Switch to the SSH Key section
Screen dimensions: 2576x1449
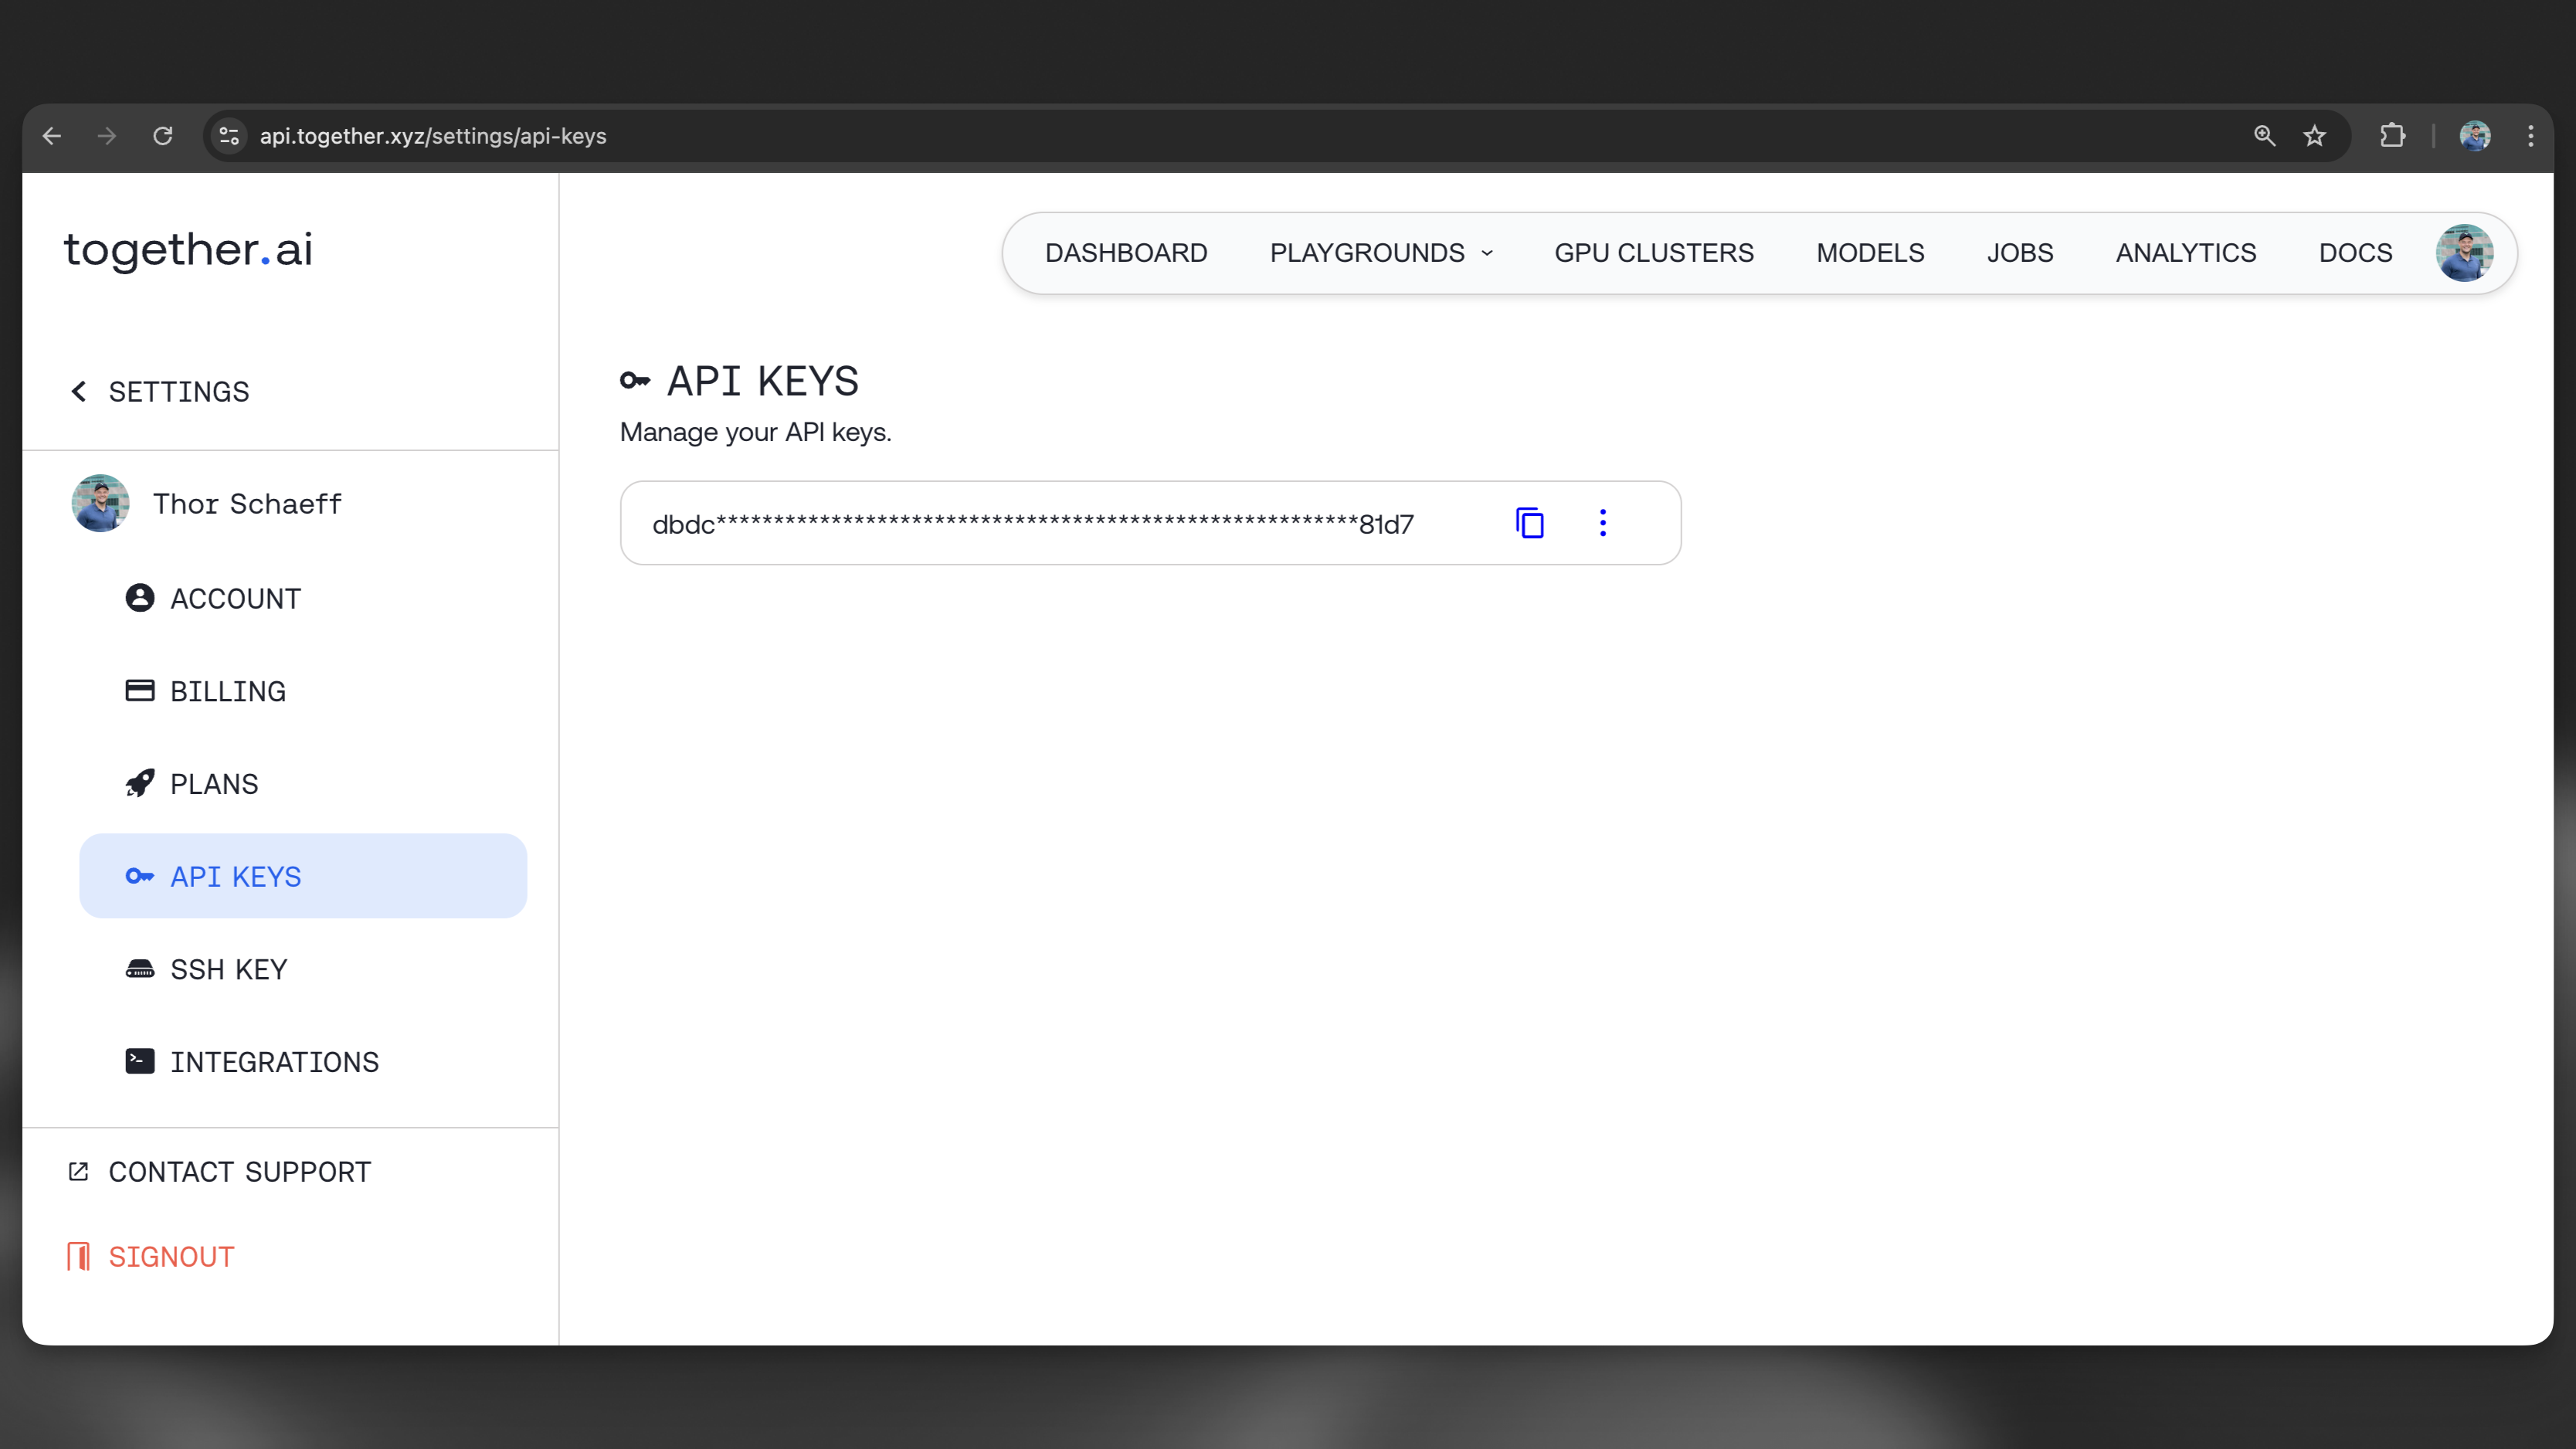point(228,969)
